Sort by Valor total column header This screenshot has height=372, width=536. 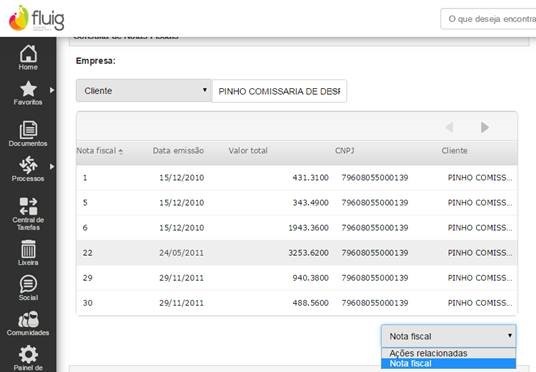pyautogui.click(x=248, y=151)
